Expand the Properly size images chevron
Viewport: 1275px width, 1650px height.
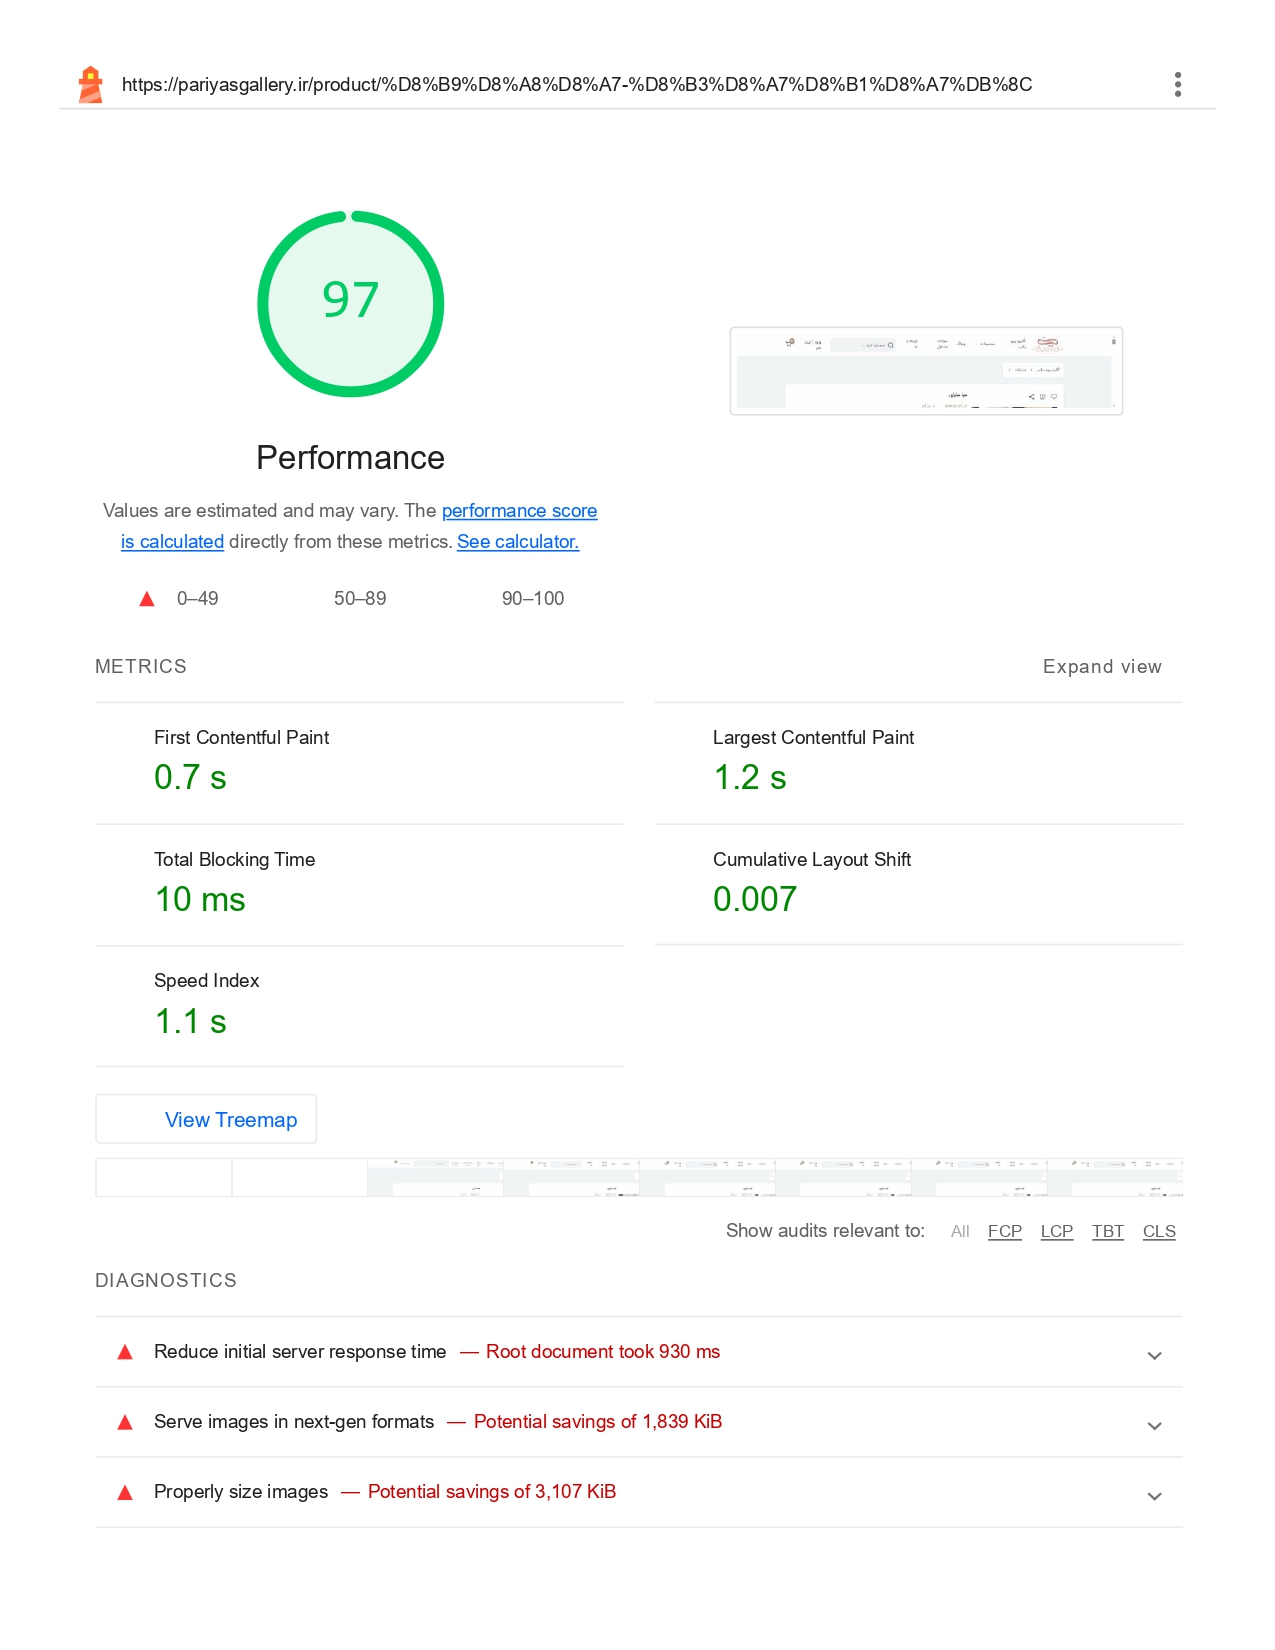(1154, 1497)
